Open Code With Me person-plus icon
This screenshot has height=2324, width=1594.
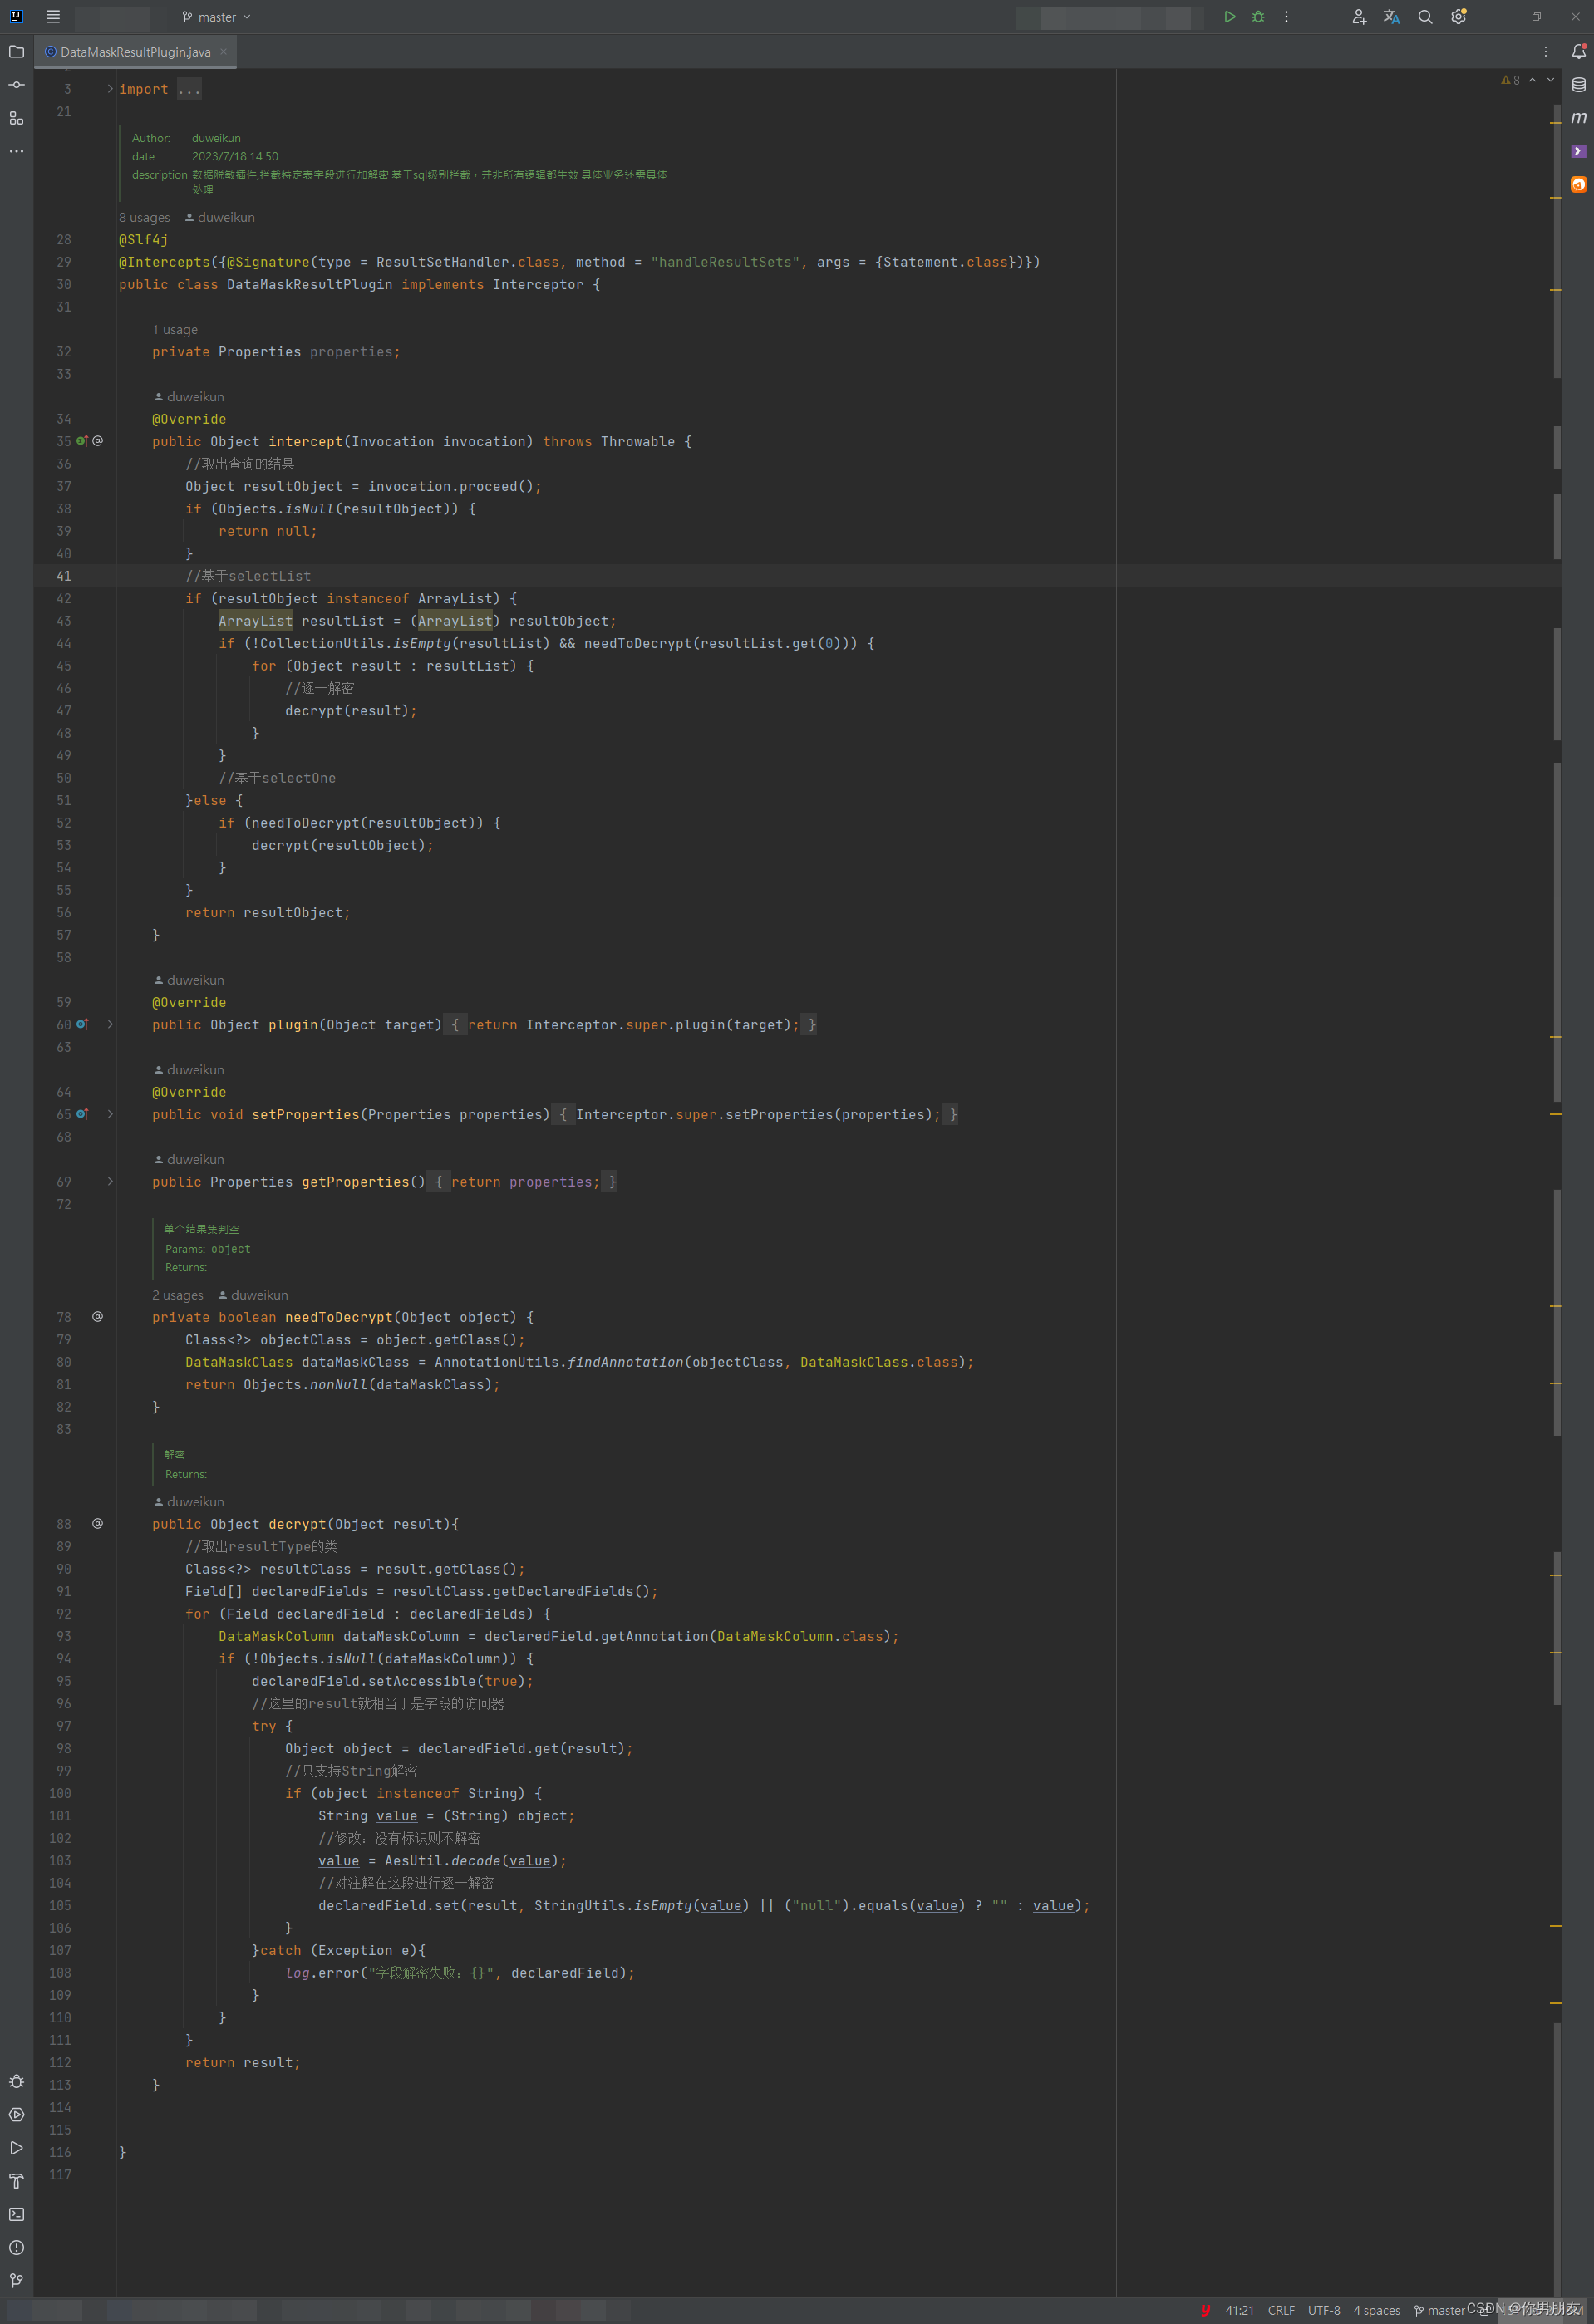1358,17
